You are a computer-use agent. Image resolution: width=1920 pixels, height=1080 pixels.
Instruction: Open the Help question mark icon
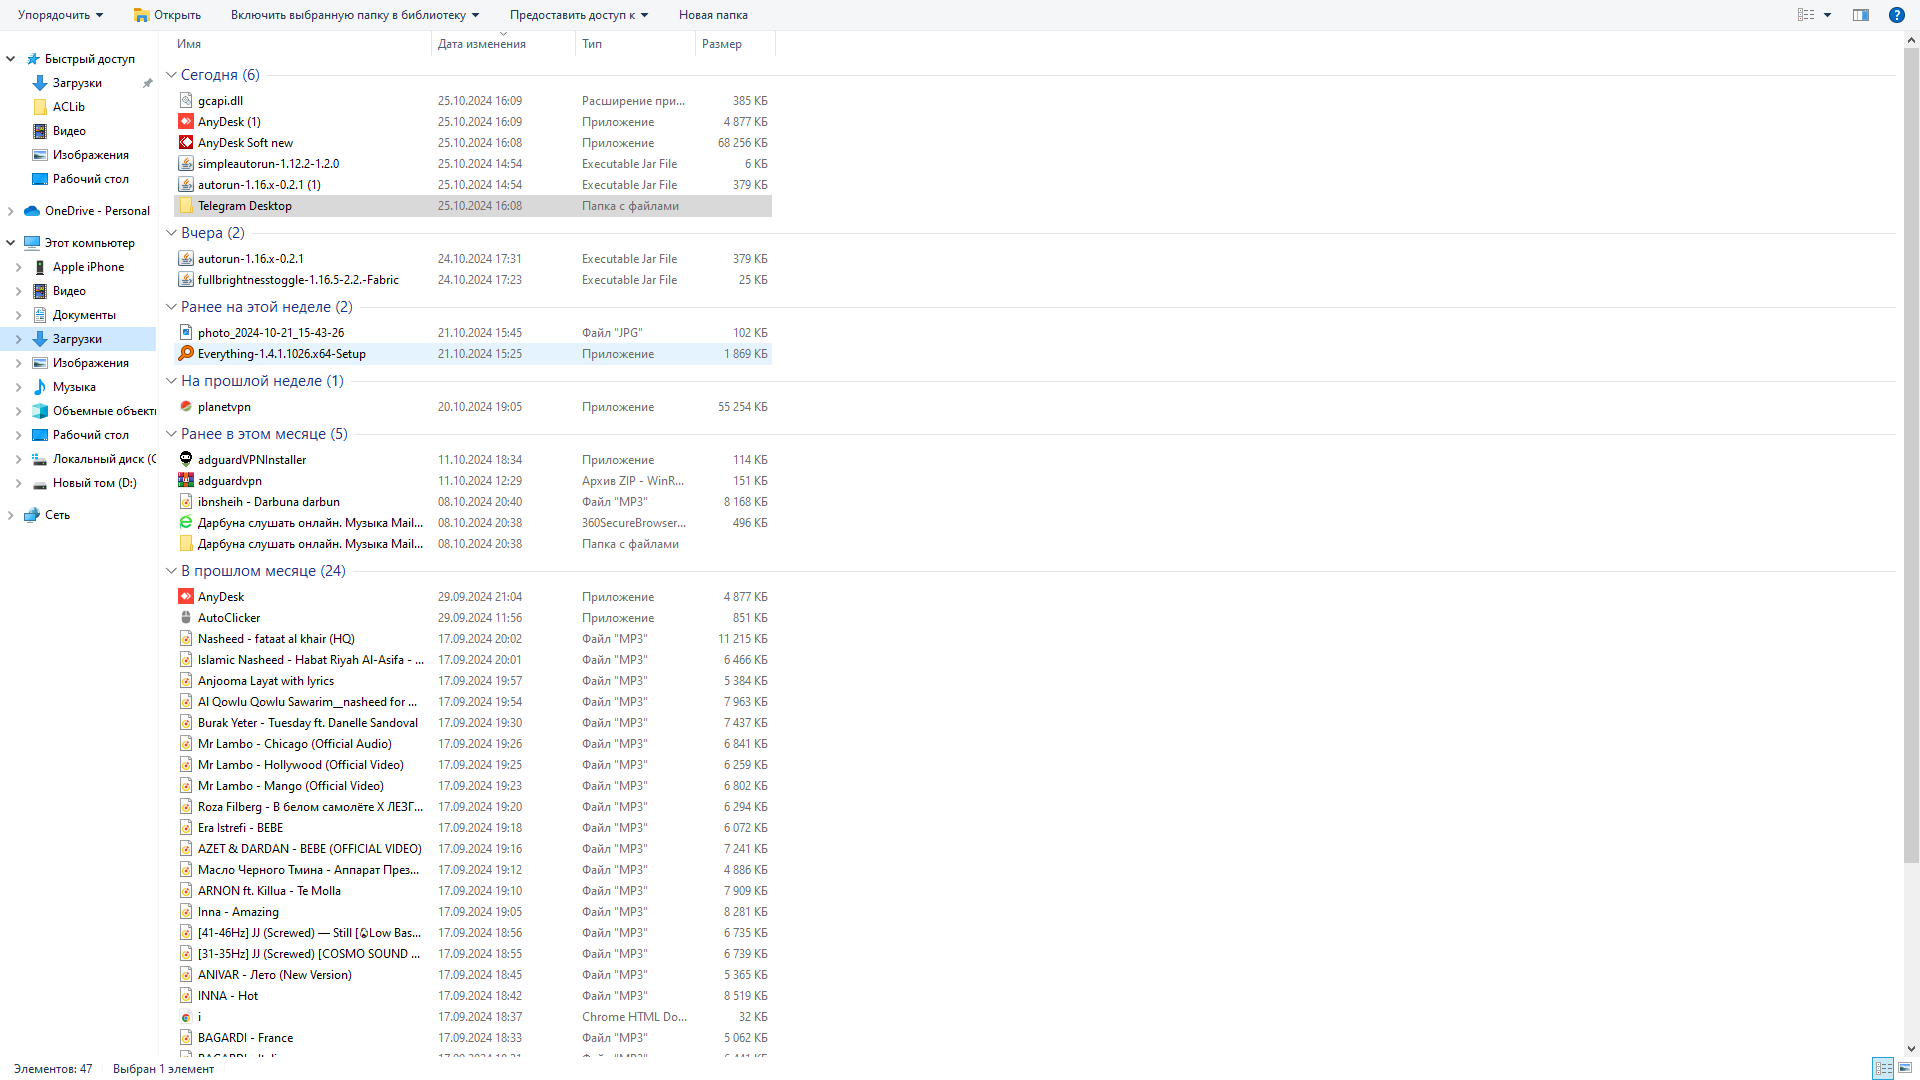point(1896,15)
